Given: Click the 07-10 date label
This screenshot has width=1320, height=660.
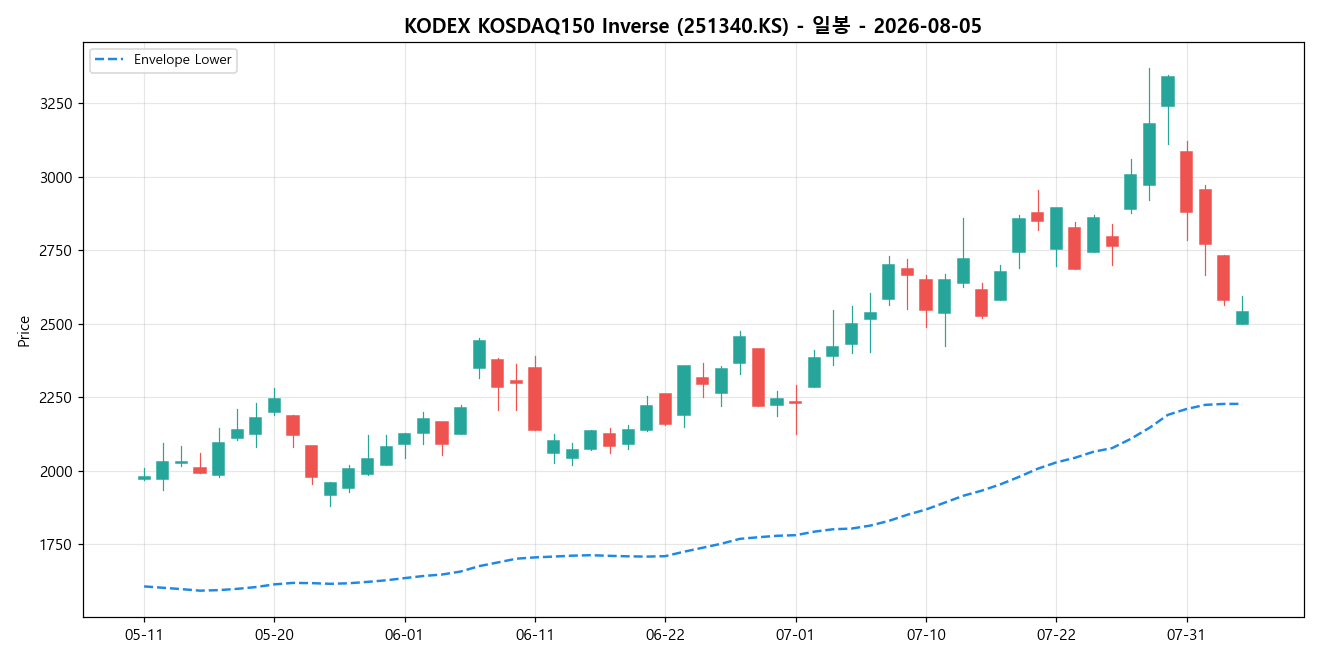Looking at the screenshot, I should (x=926, y=634).
